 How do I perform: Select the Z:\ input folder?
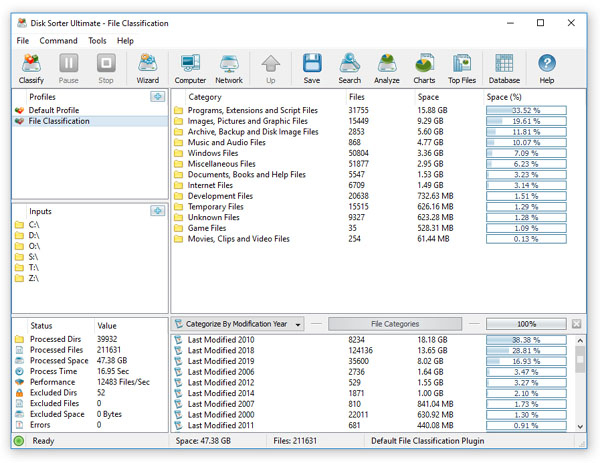coord(33,278)
